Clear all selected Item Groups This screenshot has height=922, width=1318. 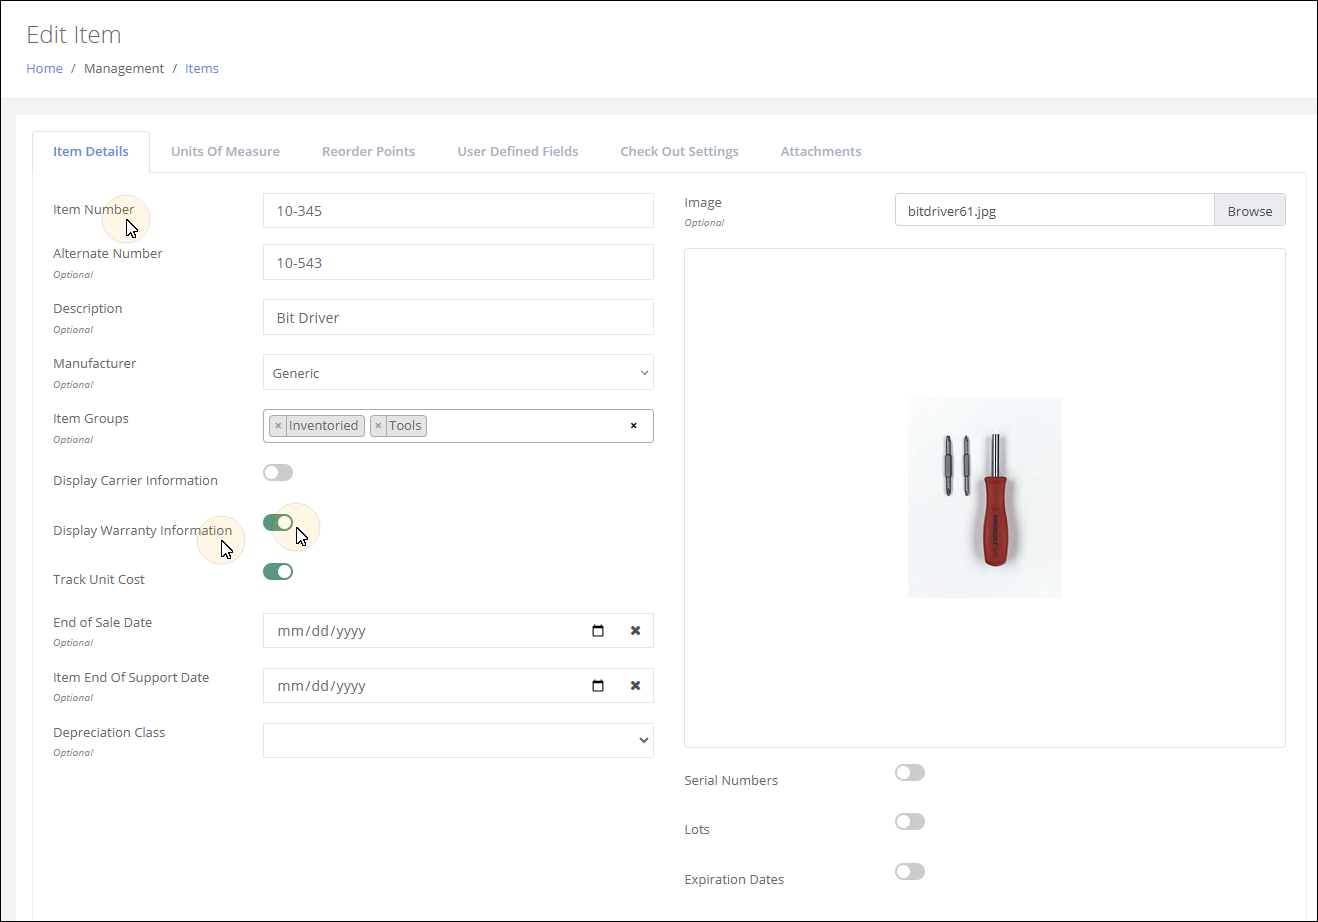tap(633, 426)
